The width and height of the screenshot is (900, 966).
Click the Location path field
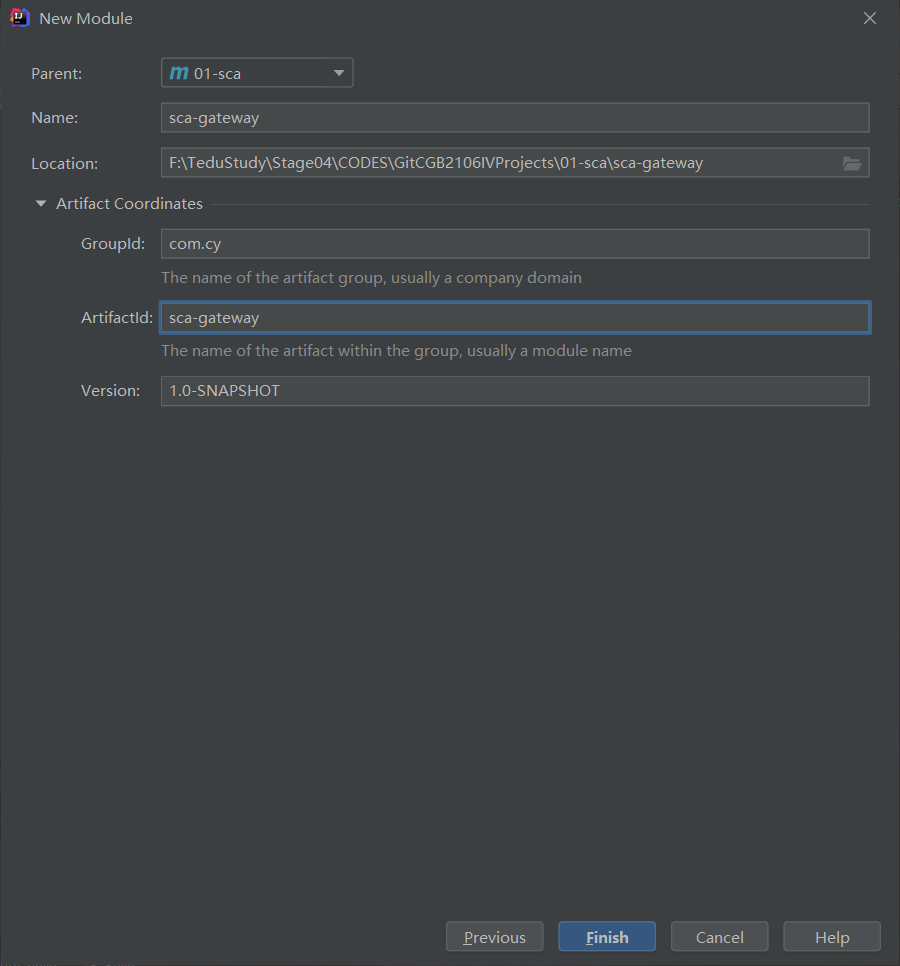[x=515, y=163]
